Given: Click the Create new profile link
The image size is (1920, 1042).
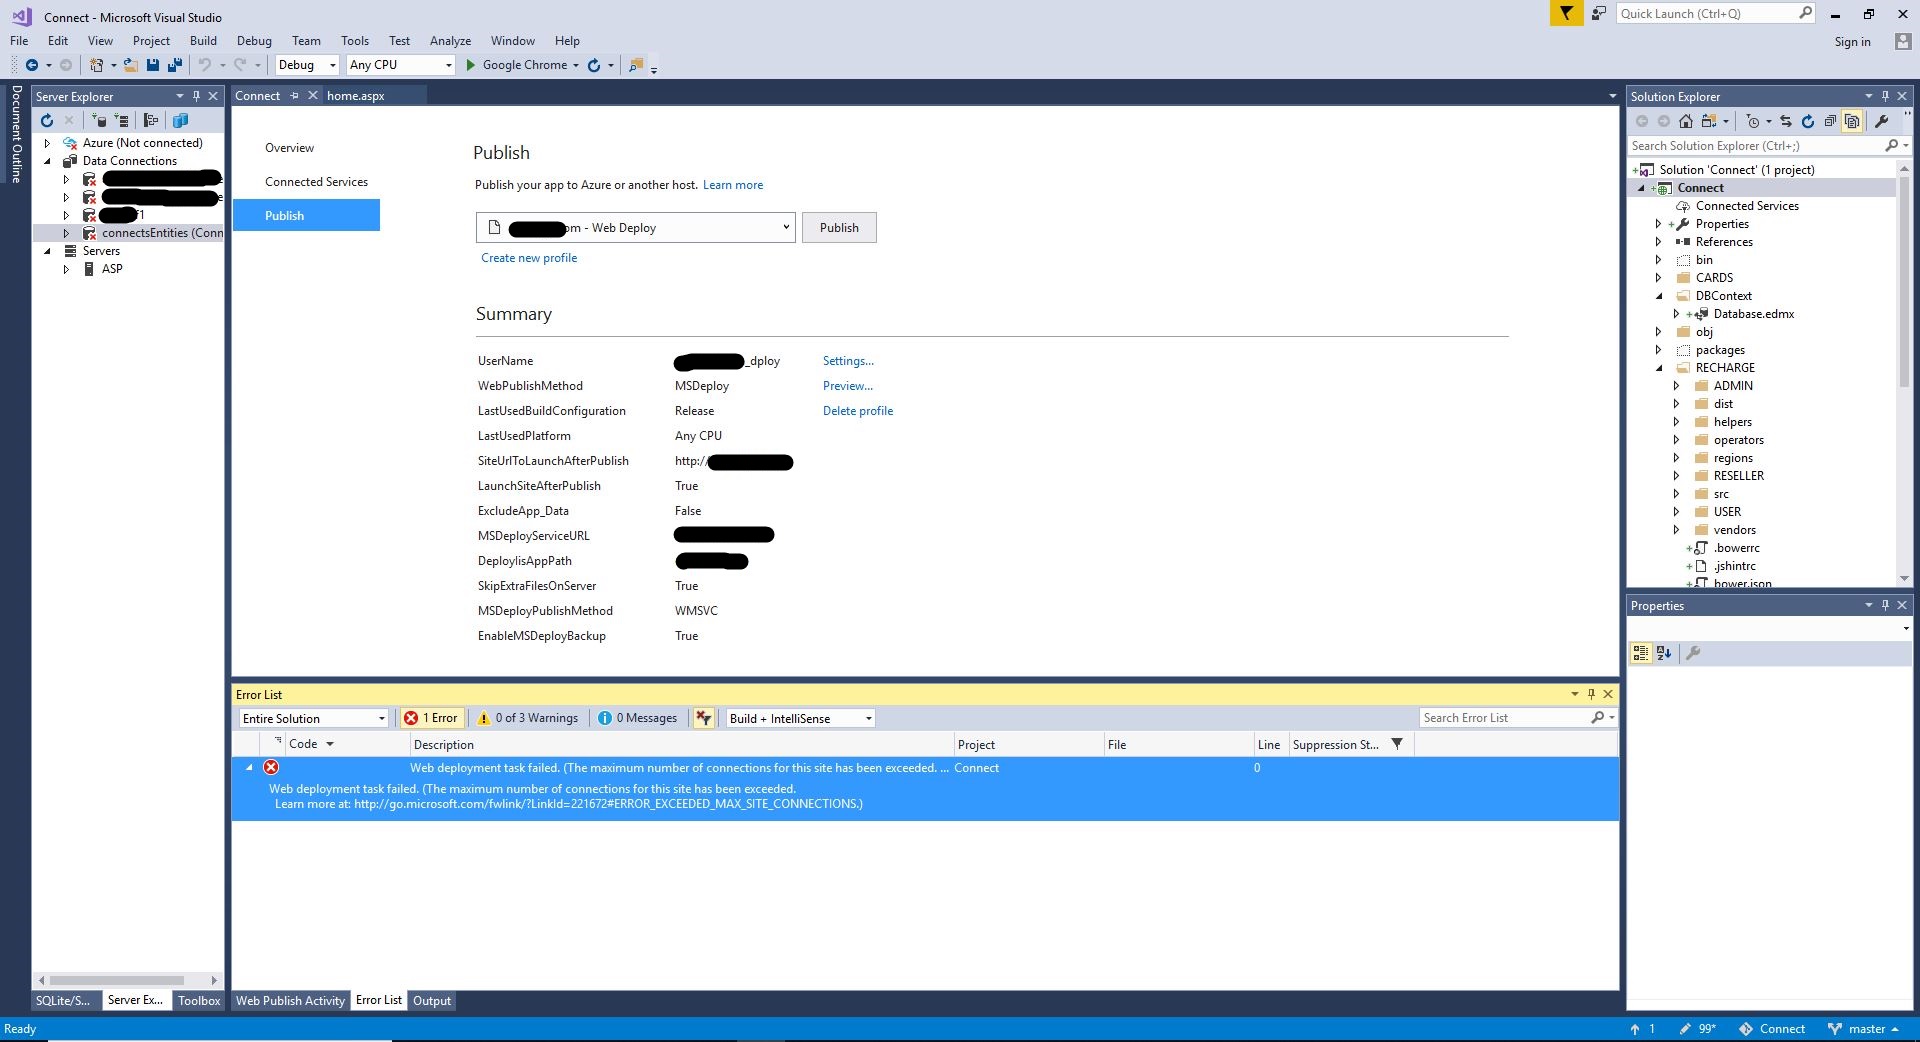Looking at the screenshot, I should (529, 258).
